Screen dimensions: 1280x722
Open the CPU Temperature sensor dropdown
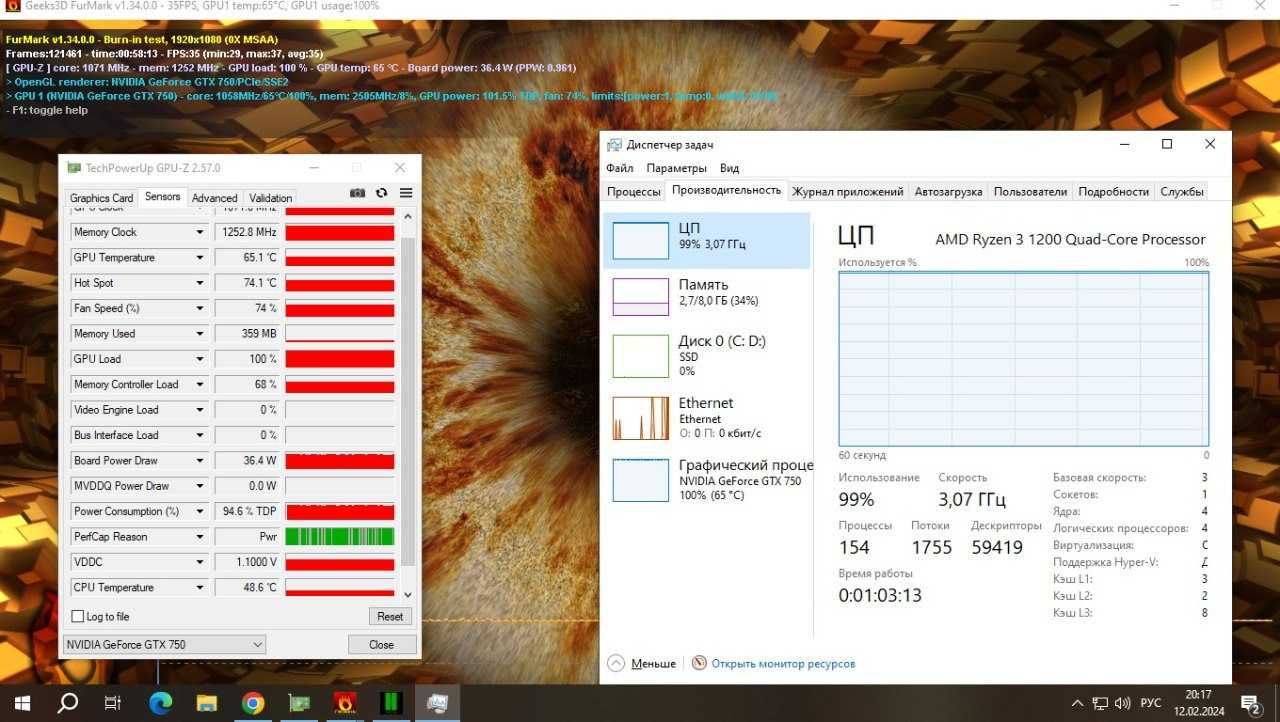pyautogui.click(x=199, y=588)
